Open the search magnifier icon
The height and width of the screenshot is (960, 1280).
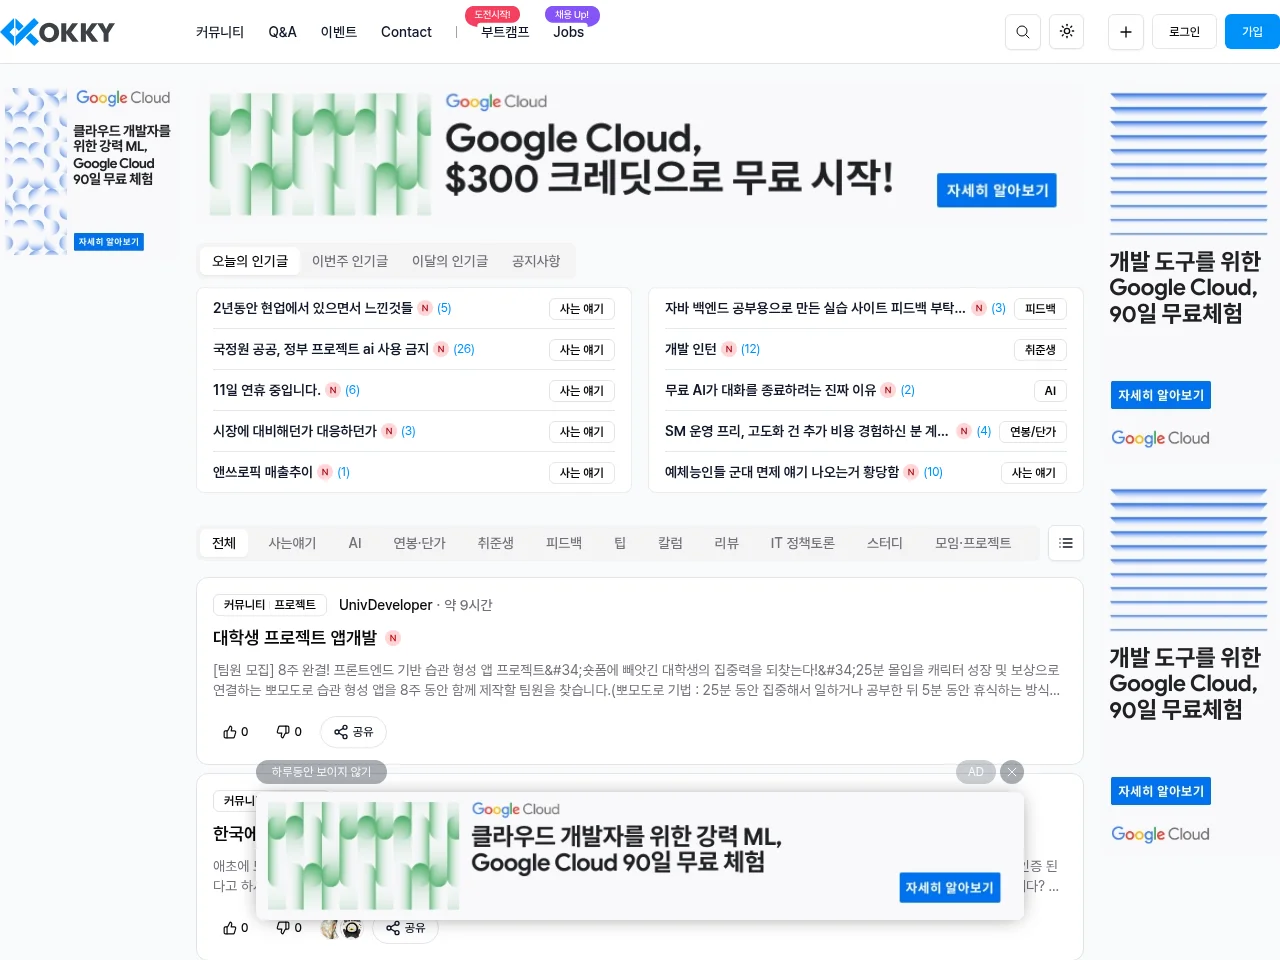(x=1022, y=32)
